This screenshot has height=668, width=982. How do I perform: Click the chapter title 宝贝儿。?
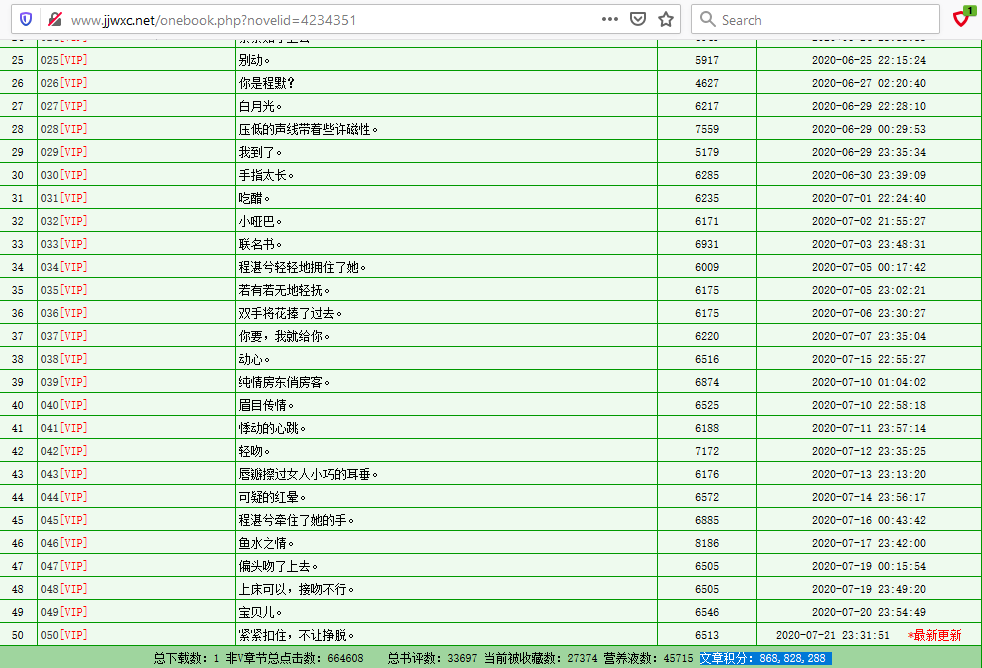point(260,612)
